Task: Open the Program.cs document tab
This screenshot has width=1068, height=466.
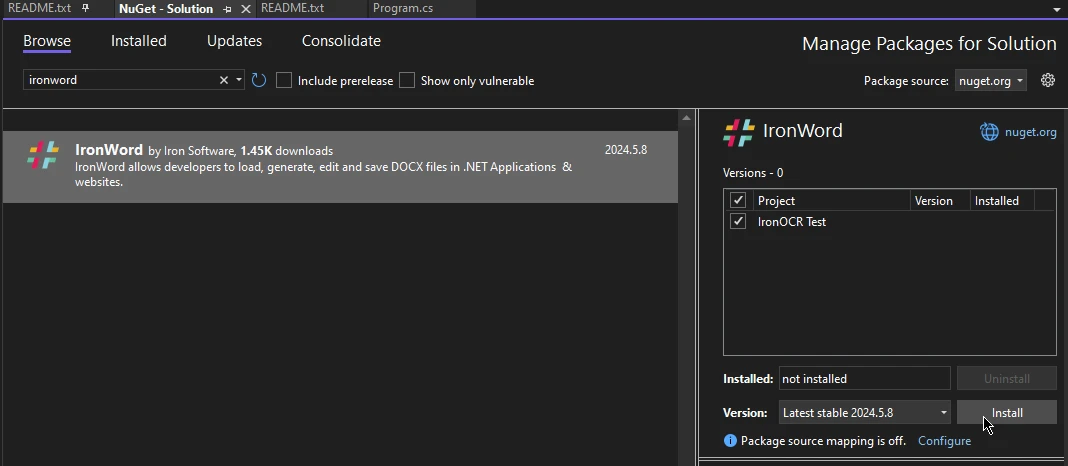Action: (402, 8)
